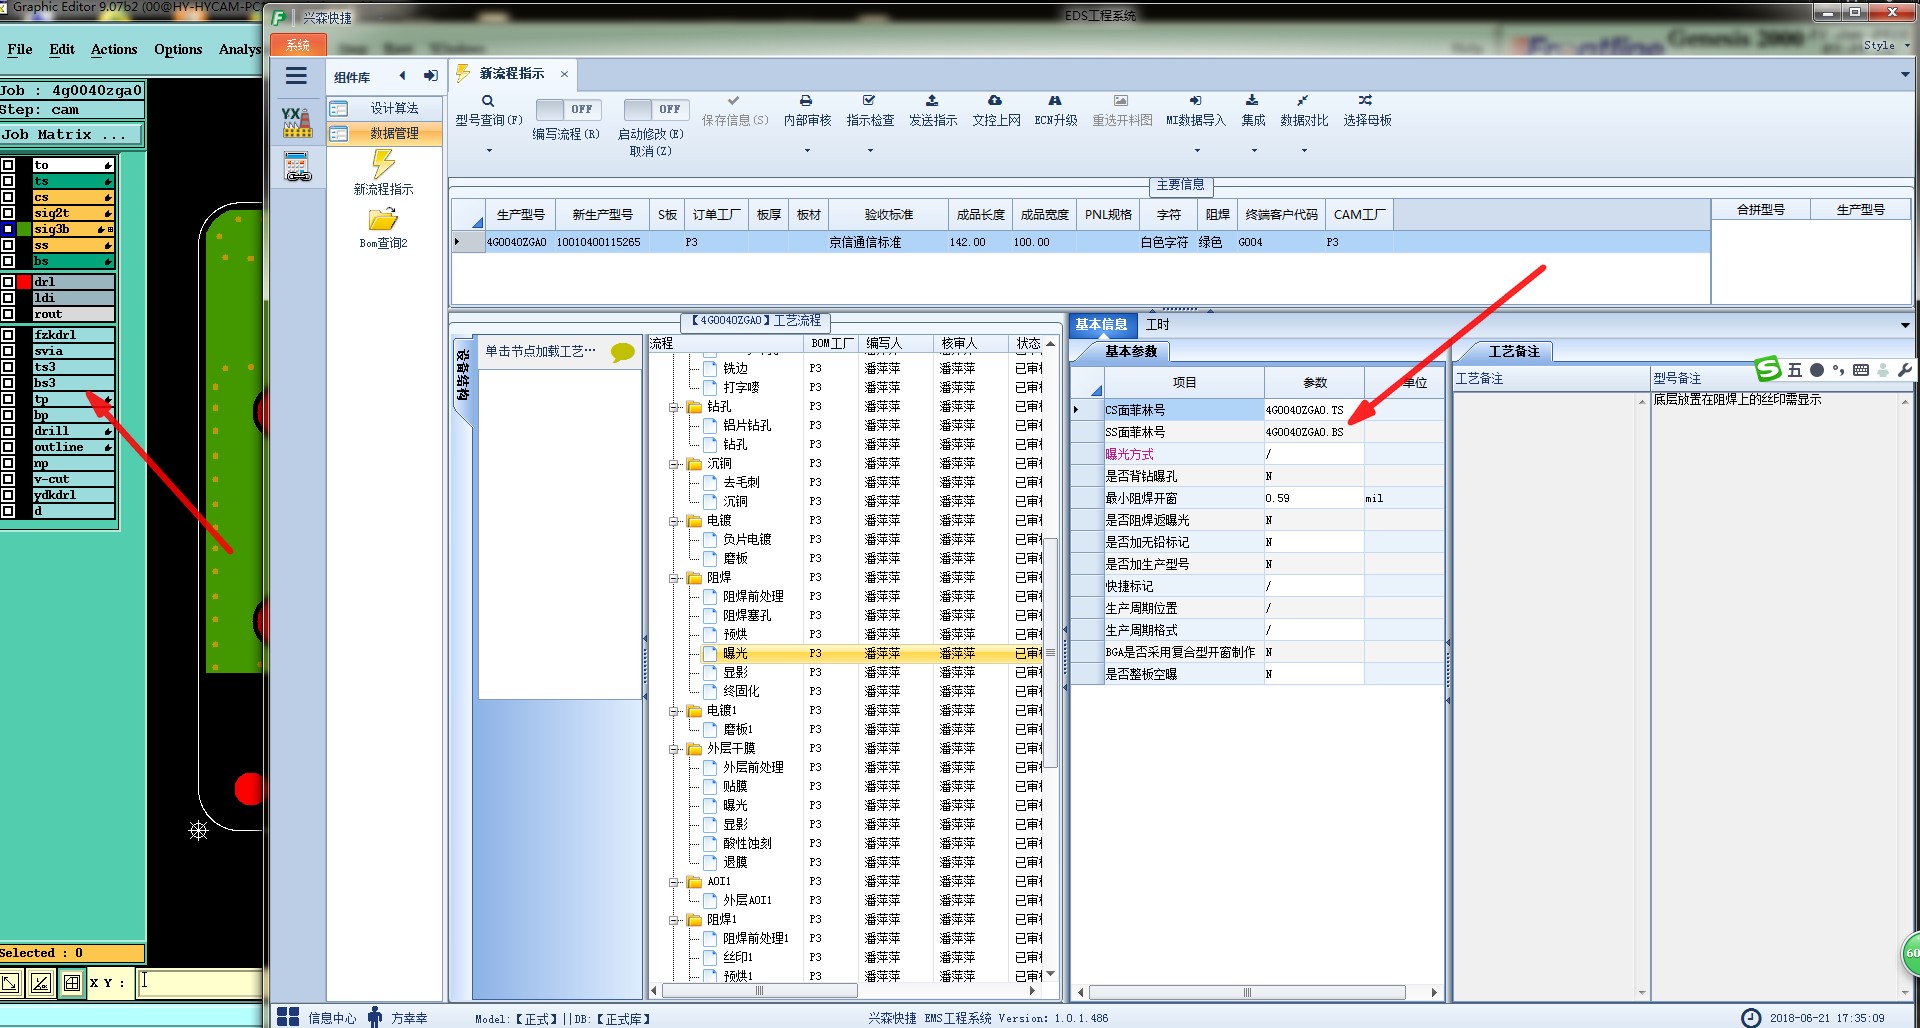Image resolution: width=1920 pixels, height=1028 pixels.
Task: Open the 型号查询 search tool
Action: click(488, 101)
